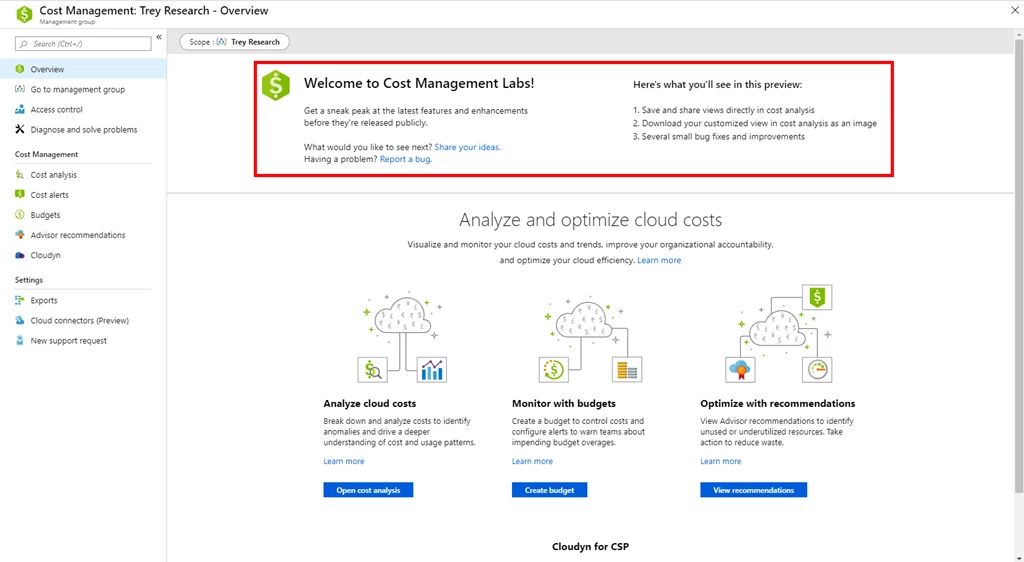
Task: Click the Cloudyn cloud icon in sidebar
Action: [20, 255]
